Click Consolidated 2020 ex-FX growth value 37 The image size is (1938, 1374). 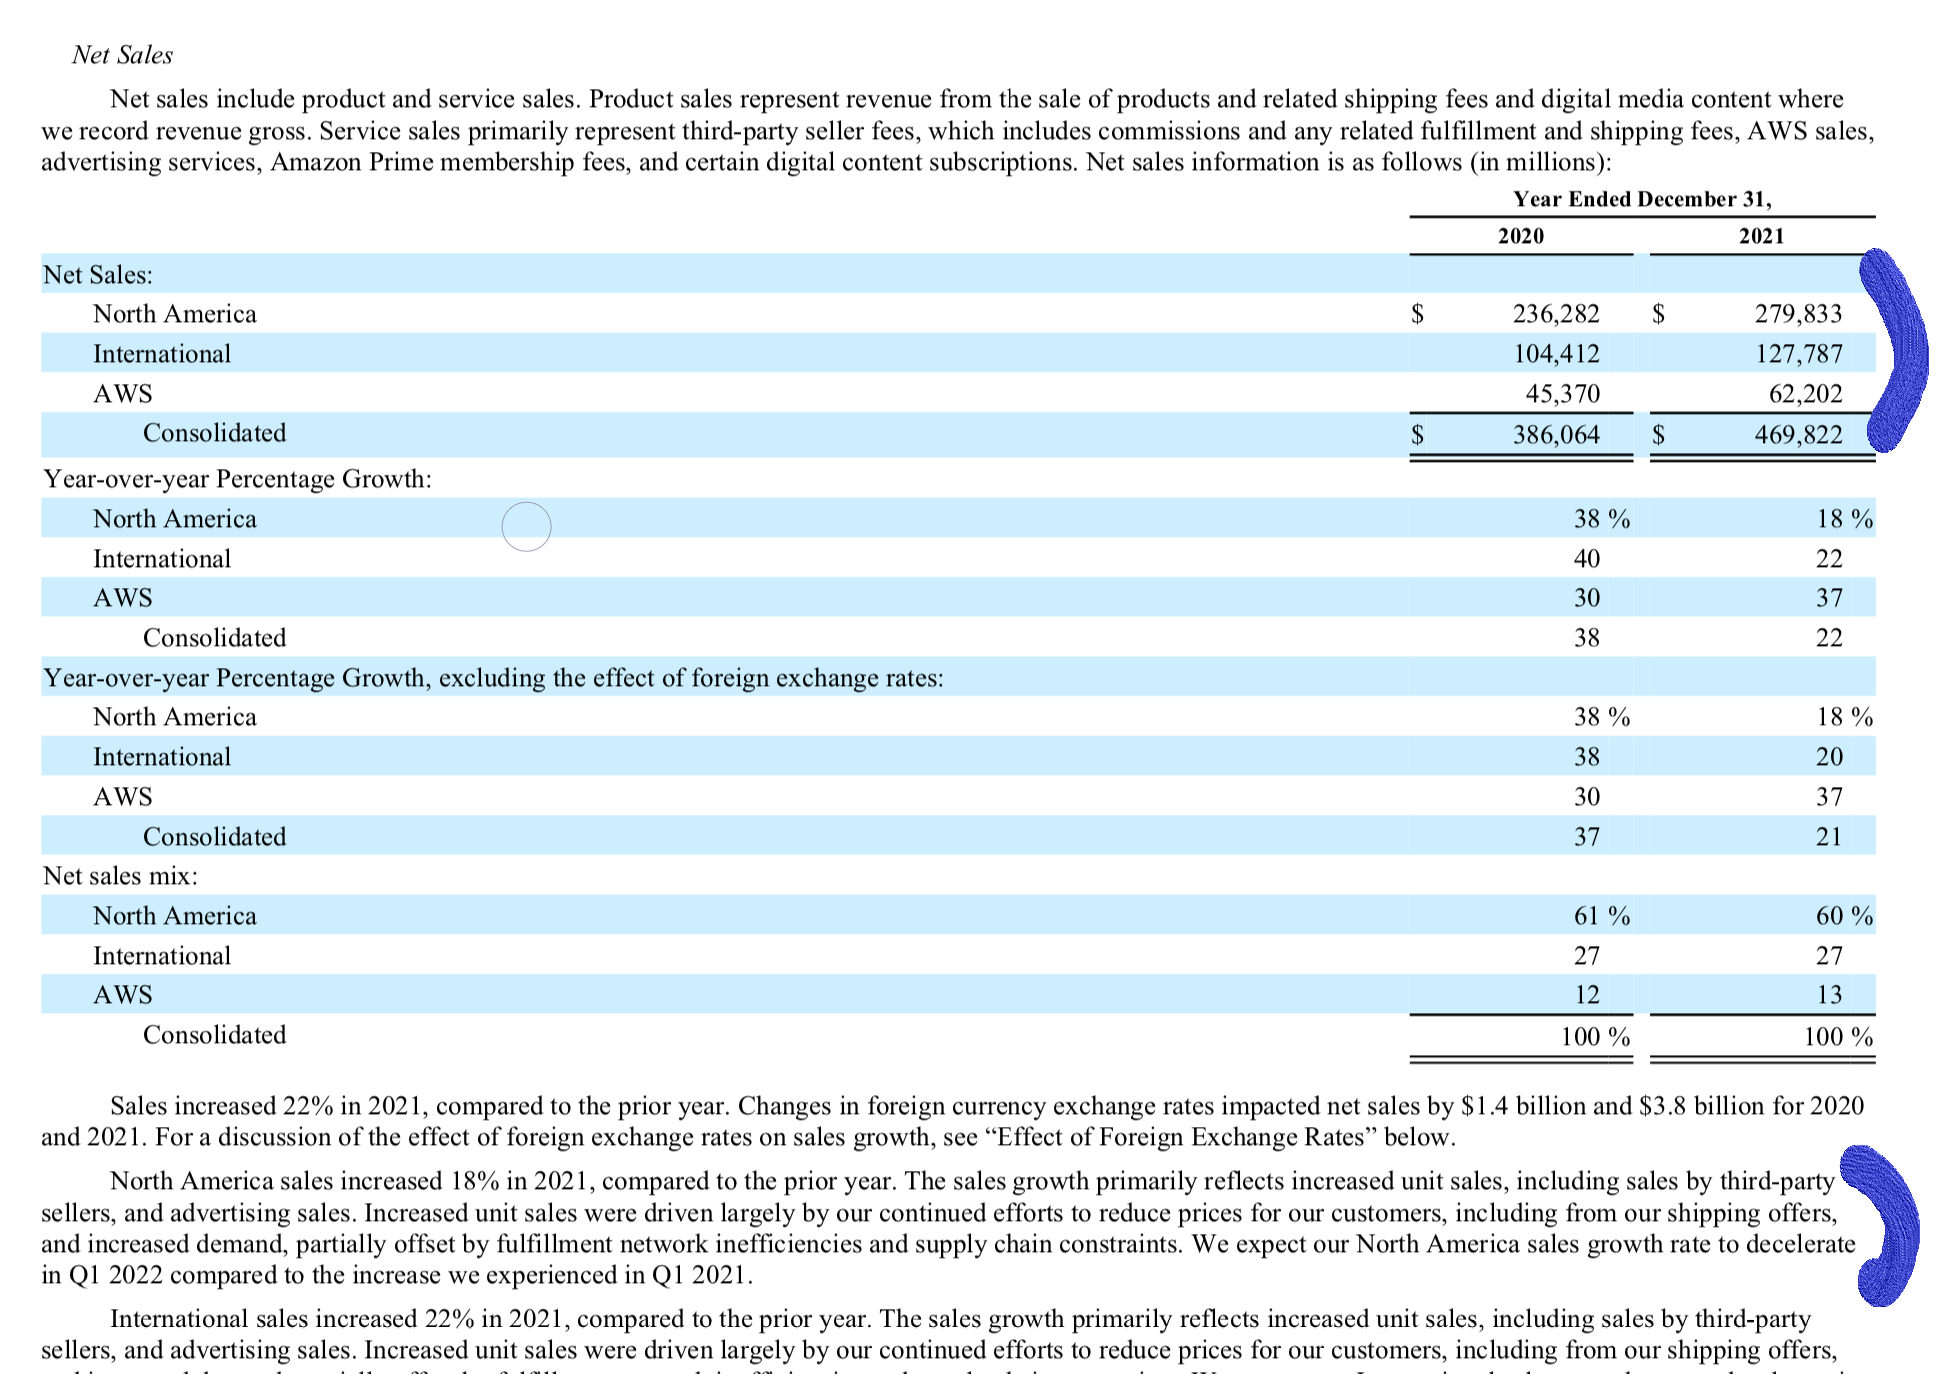pos(1586,837)
